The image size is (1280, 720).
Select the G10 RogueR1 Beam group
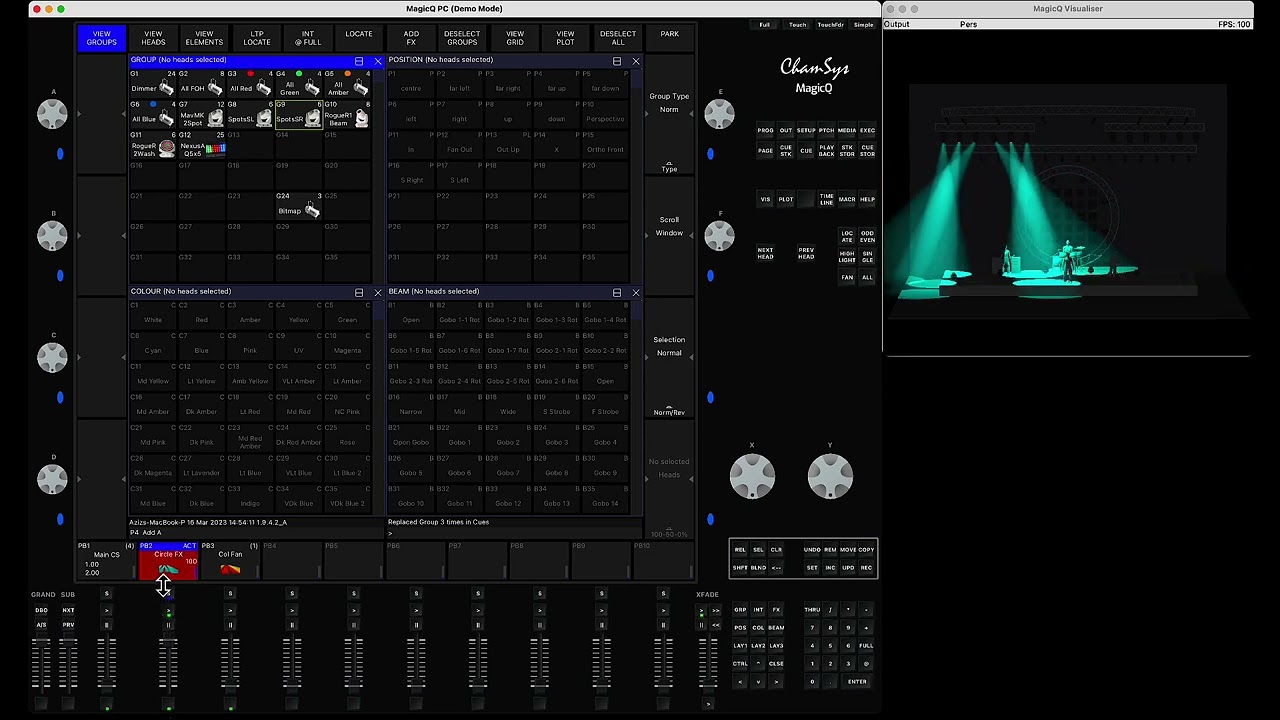coord(348,115)
